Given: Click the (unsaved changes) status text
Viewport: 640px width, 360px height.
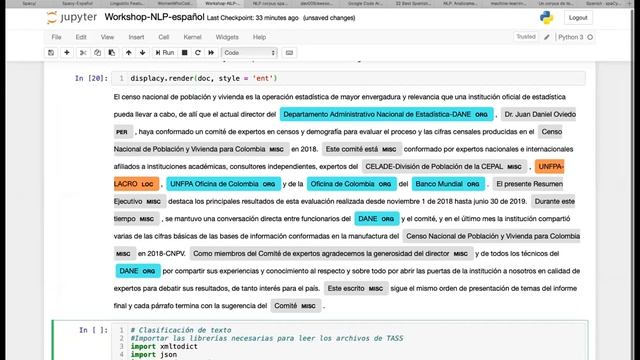Looking at the screenshot, I should click(x=329, y=18).
